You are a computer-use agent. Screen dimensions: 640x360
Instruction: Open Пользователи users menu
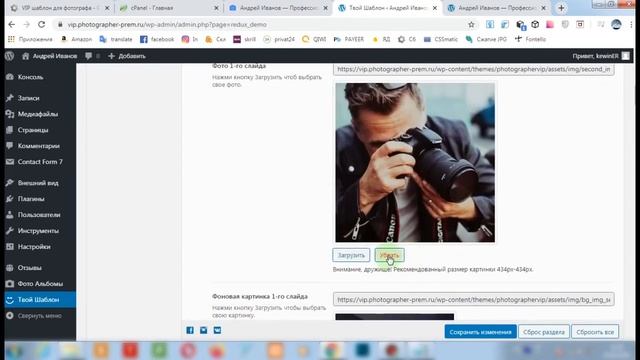click(x=40, y=215)
